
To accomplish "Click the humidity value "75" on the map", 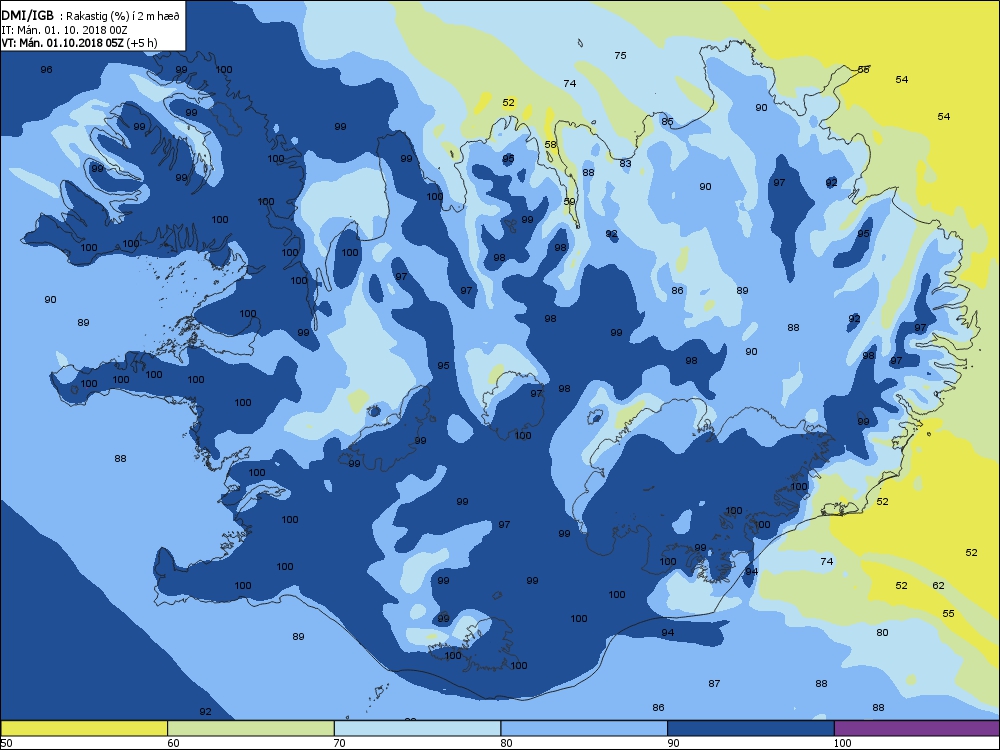I will (x=620, y=55).
